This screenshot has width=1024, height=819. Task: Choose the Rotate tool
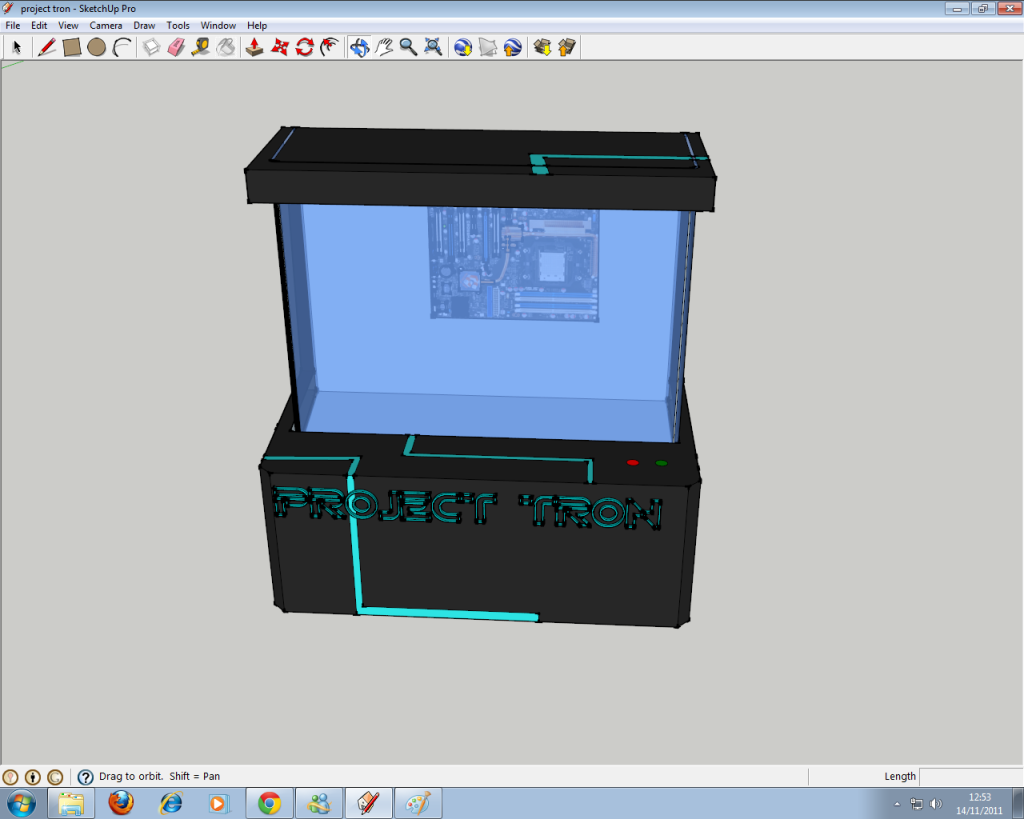[305, 47]
